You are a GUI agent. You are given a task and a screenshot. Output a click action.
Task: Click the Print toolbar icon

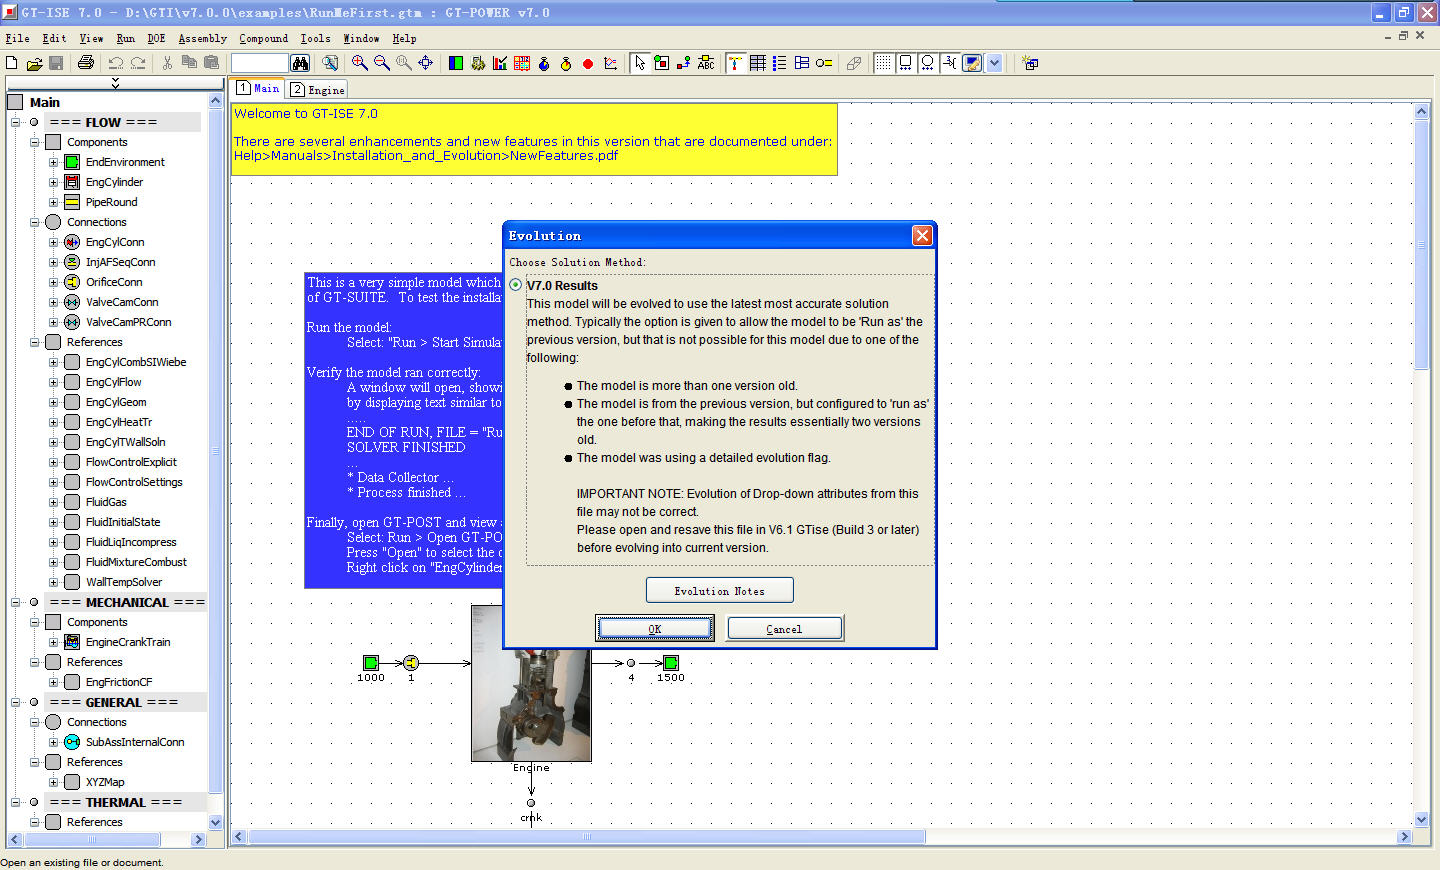86,63
